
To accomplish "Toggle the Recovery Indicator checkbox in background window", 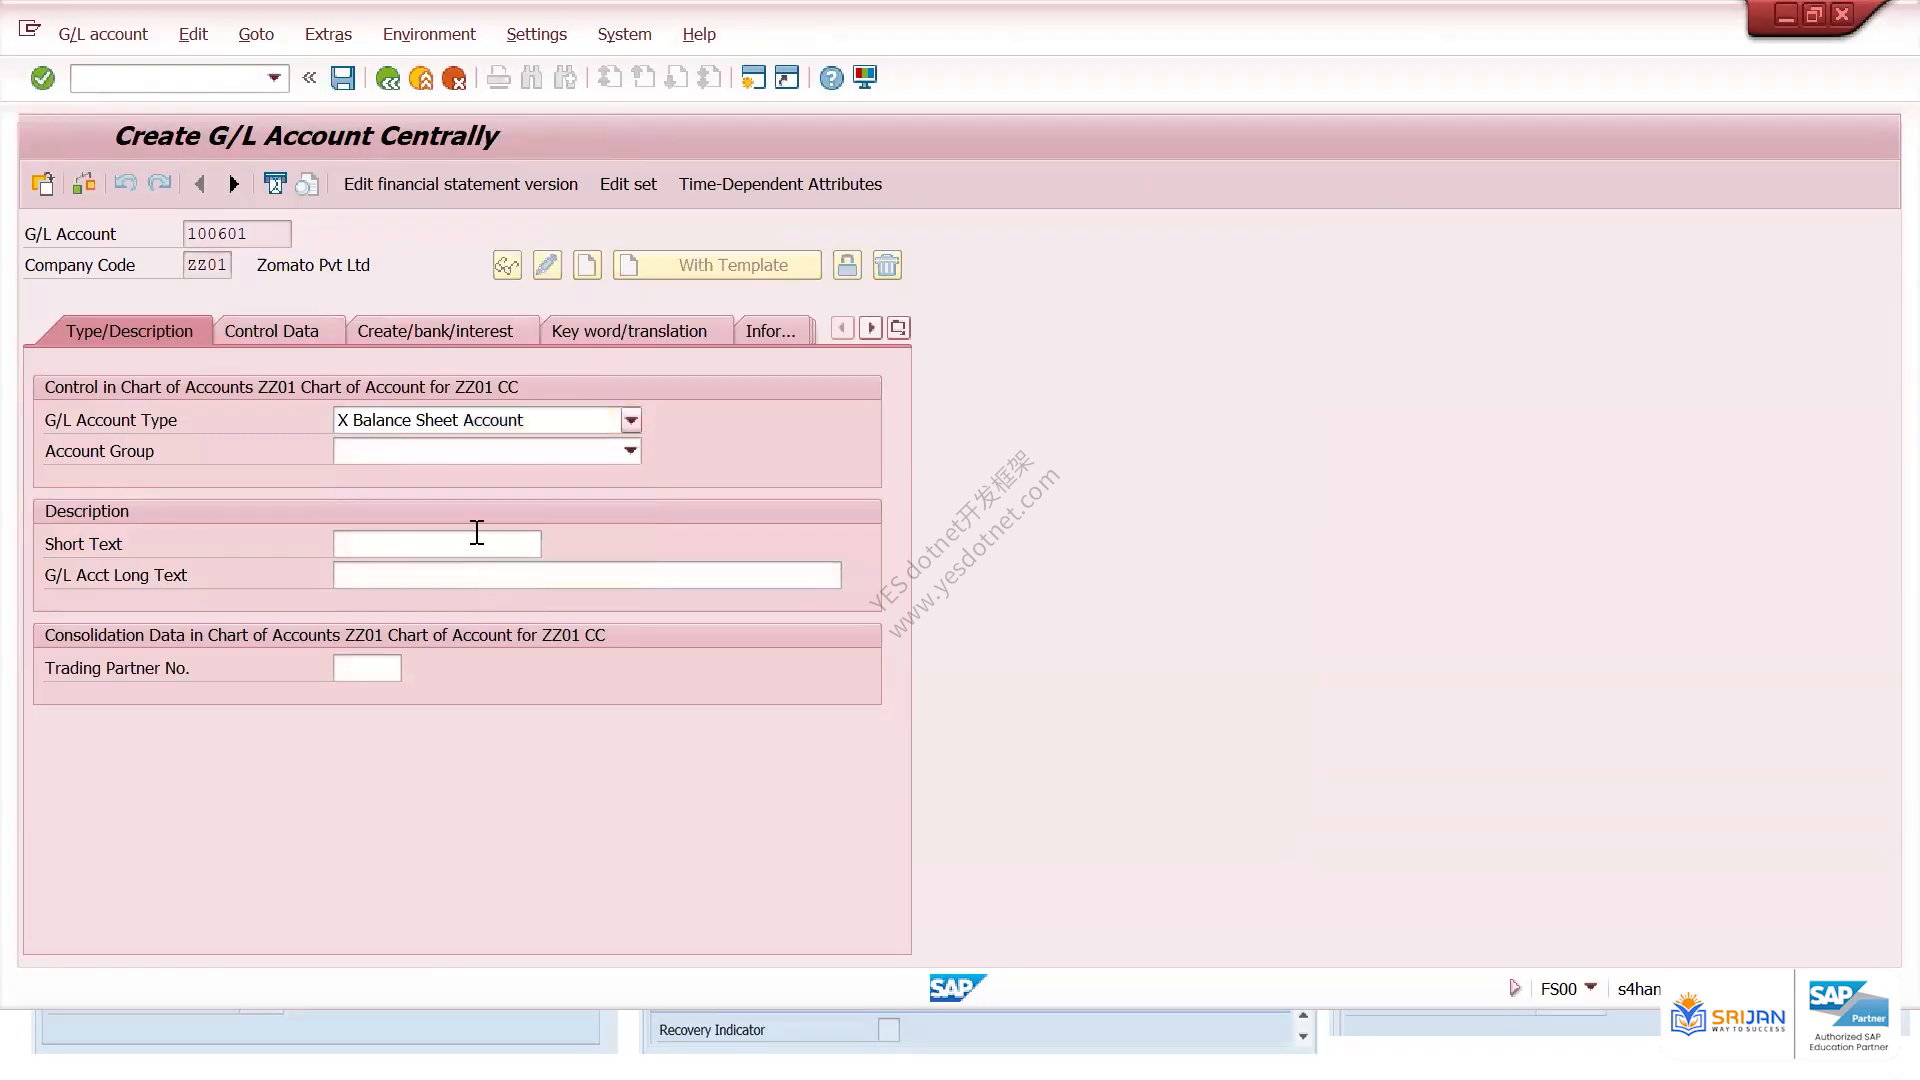I will click(888, 1029).
